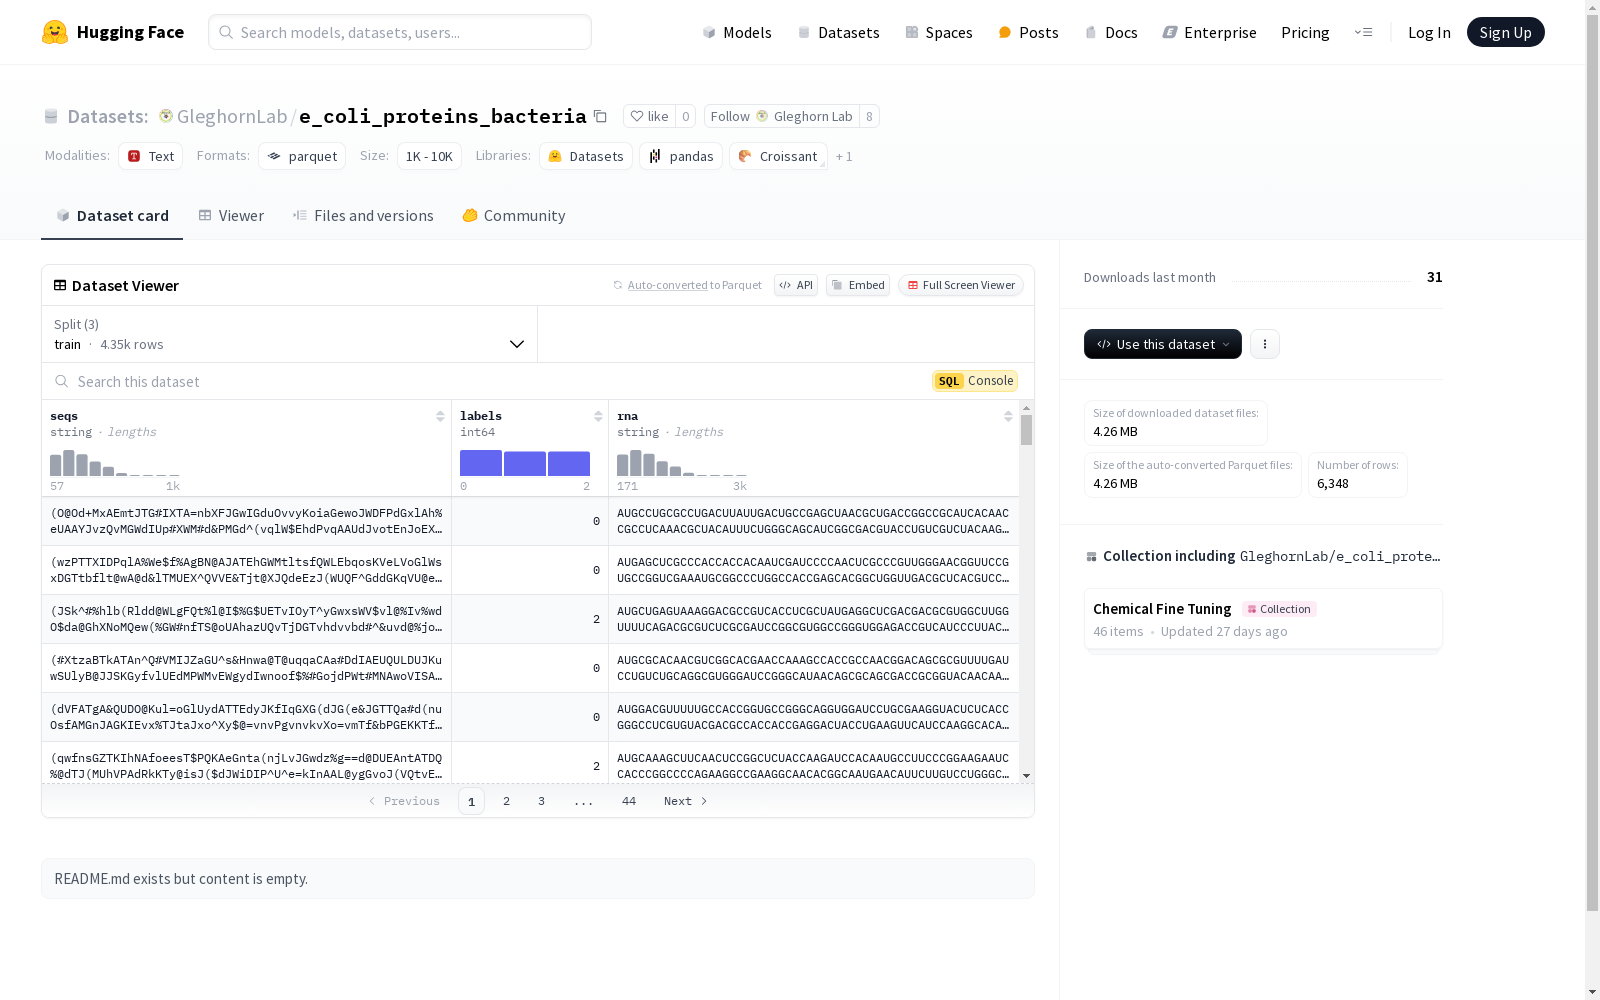
Task: Click the rna lengths histogram
Action: coord(682,463)
